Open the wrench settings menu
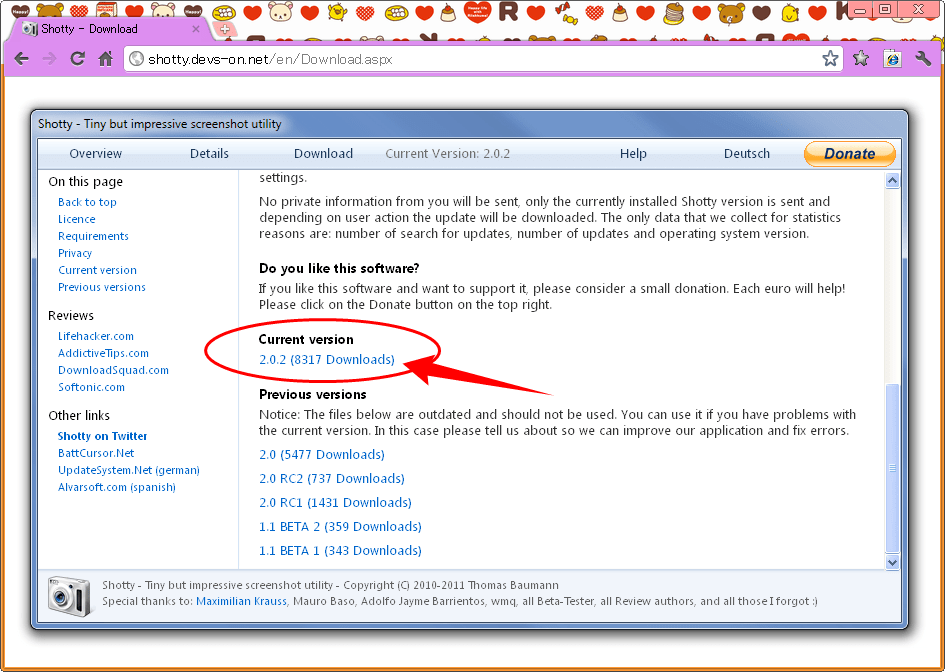This screenshot has height=672, width=945. coord(923,59)
